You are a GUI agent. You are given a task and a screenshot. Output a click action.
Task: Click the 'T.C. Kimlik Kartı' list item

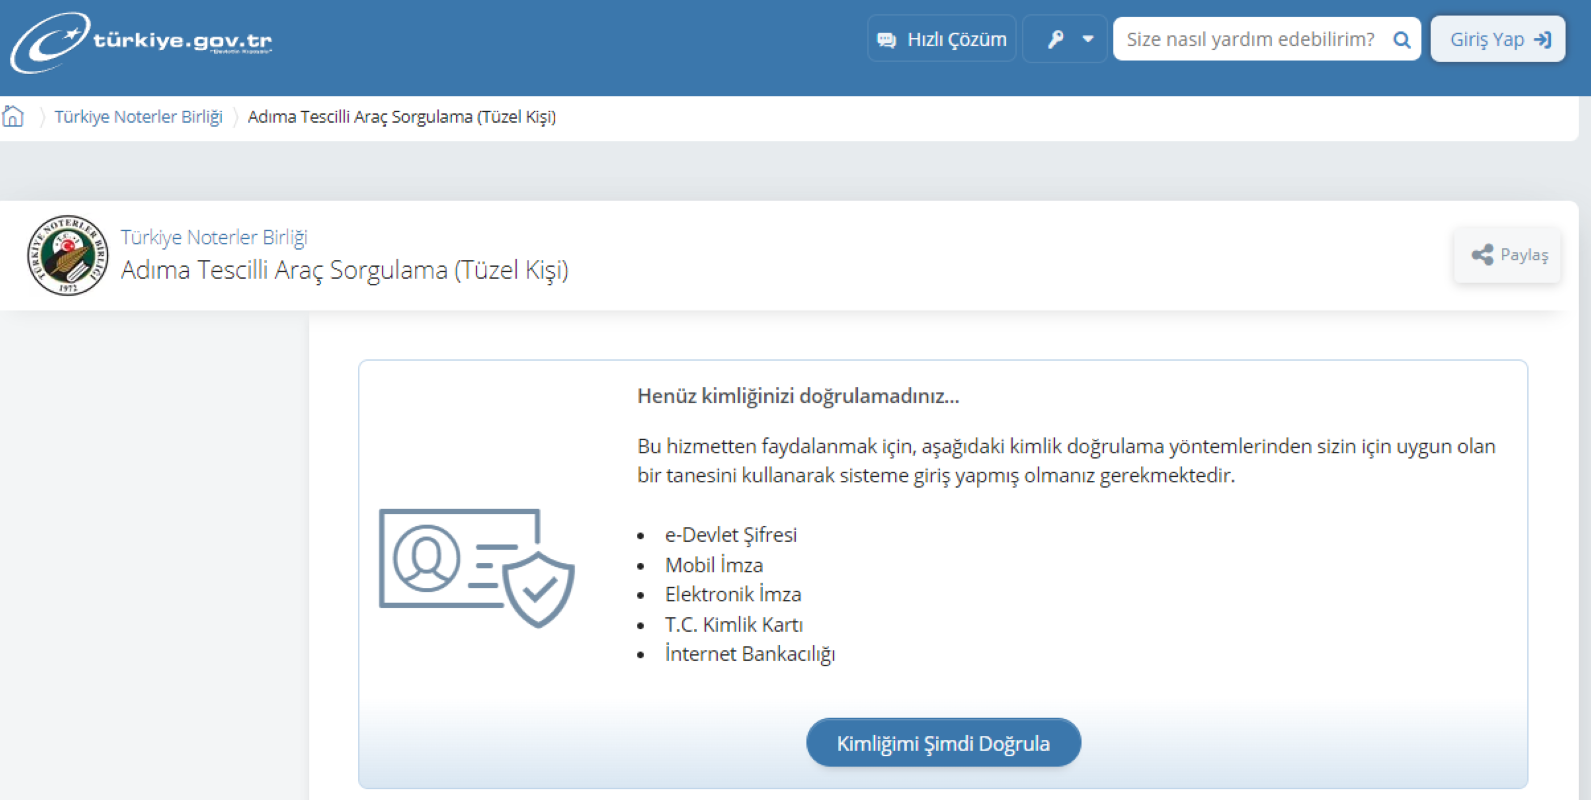[734, 624]
